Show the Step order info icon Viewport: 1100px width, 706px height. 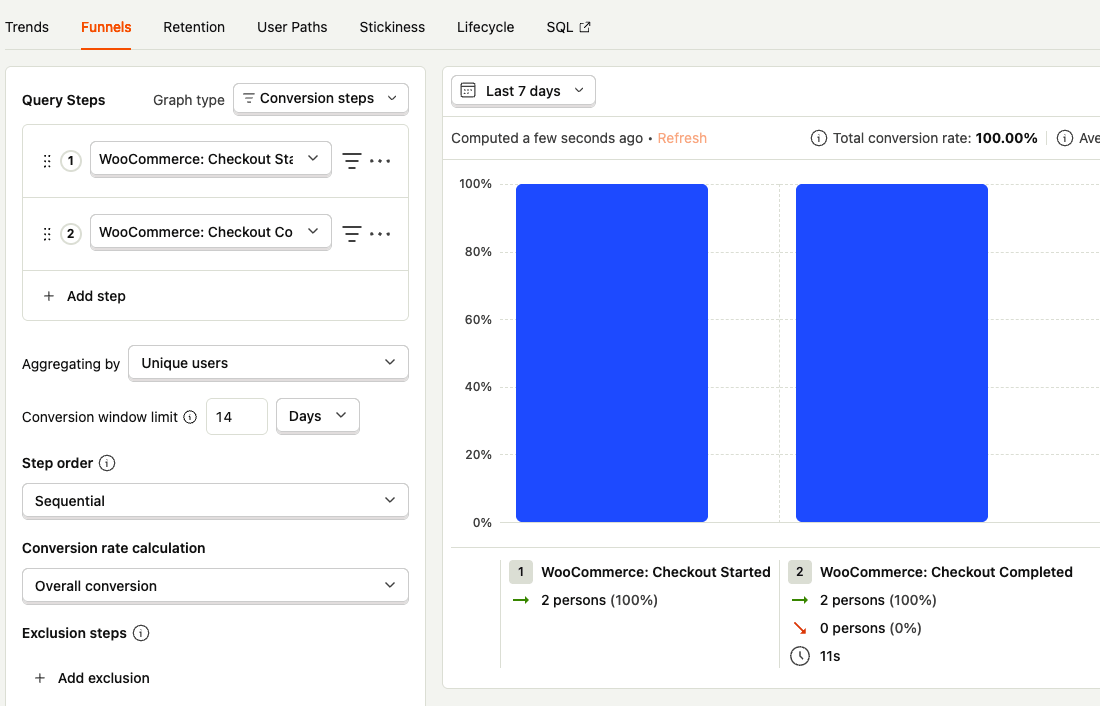[107, 463]
